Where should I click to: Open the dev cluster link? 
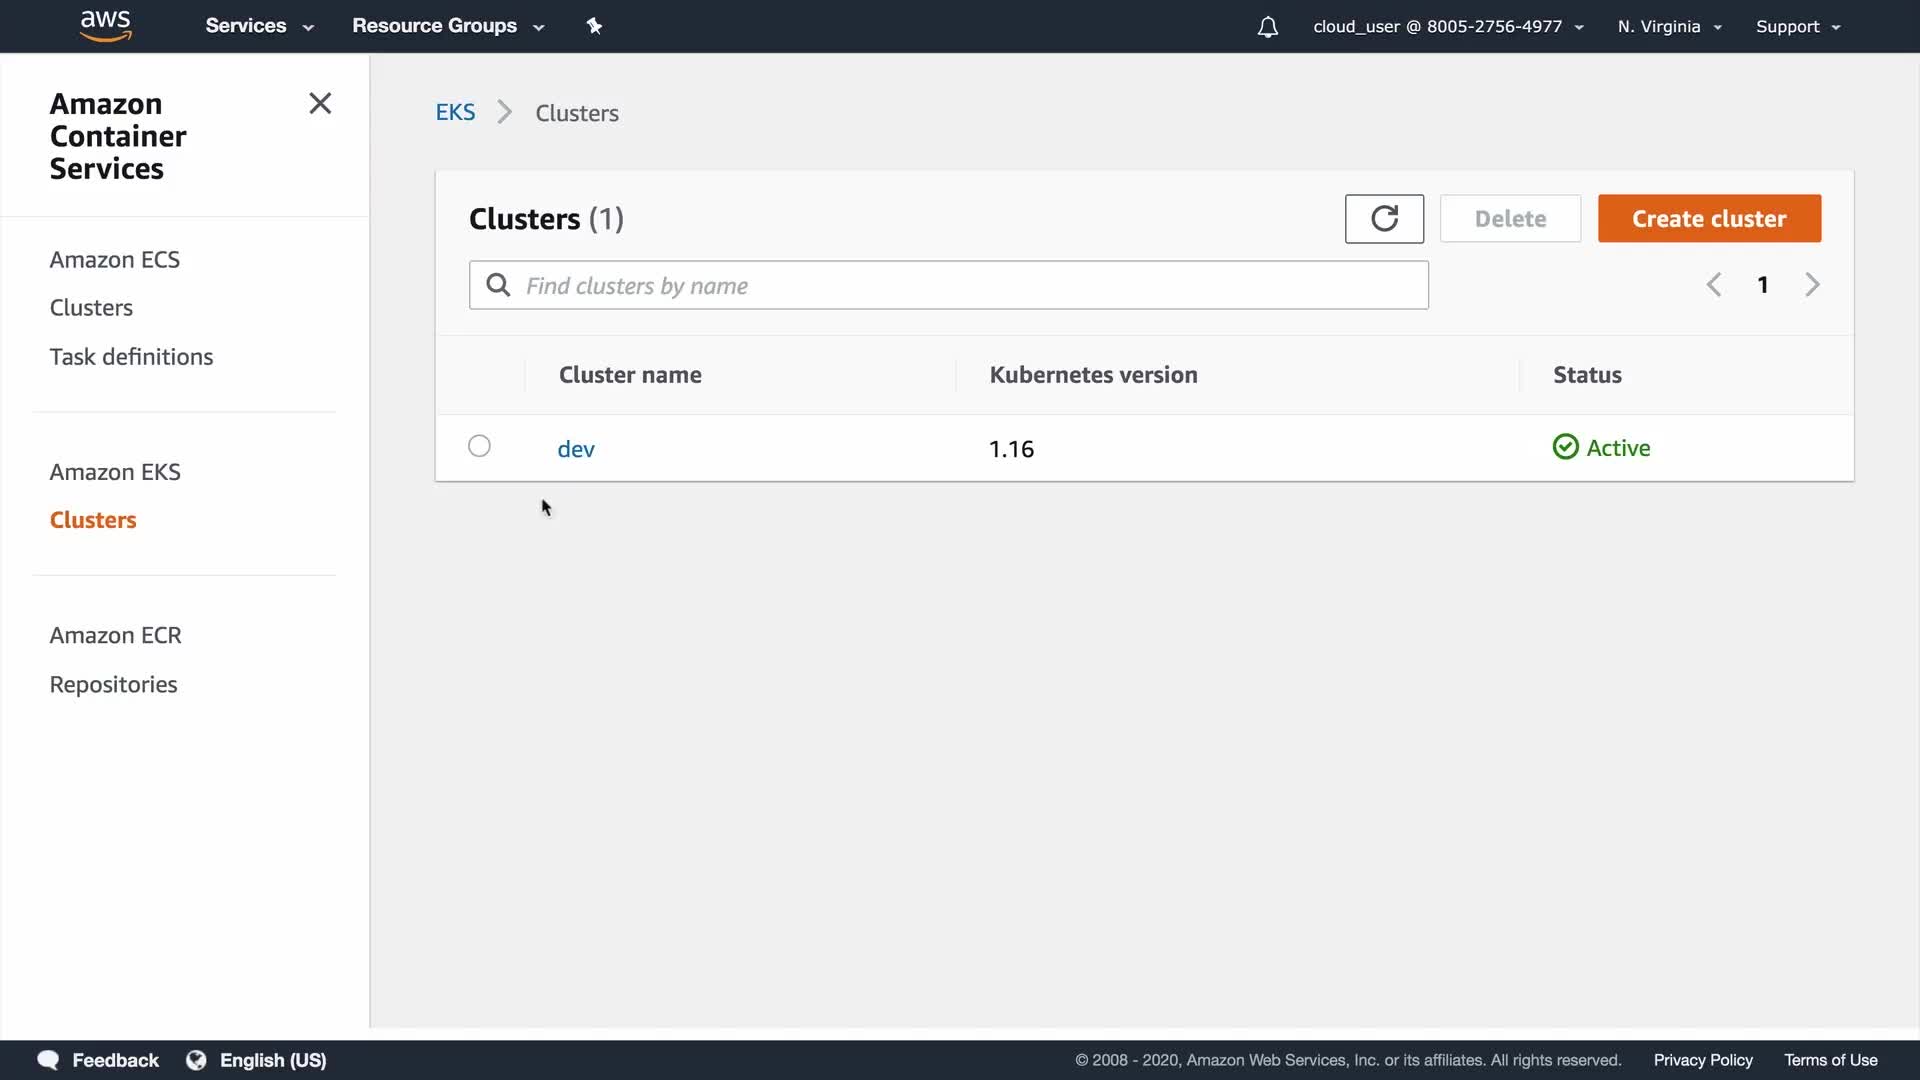[576, 449]
